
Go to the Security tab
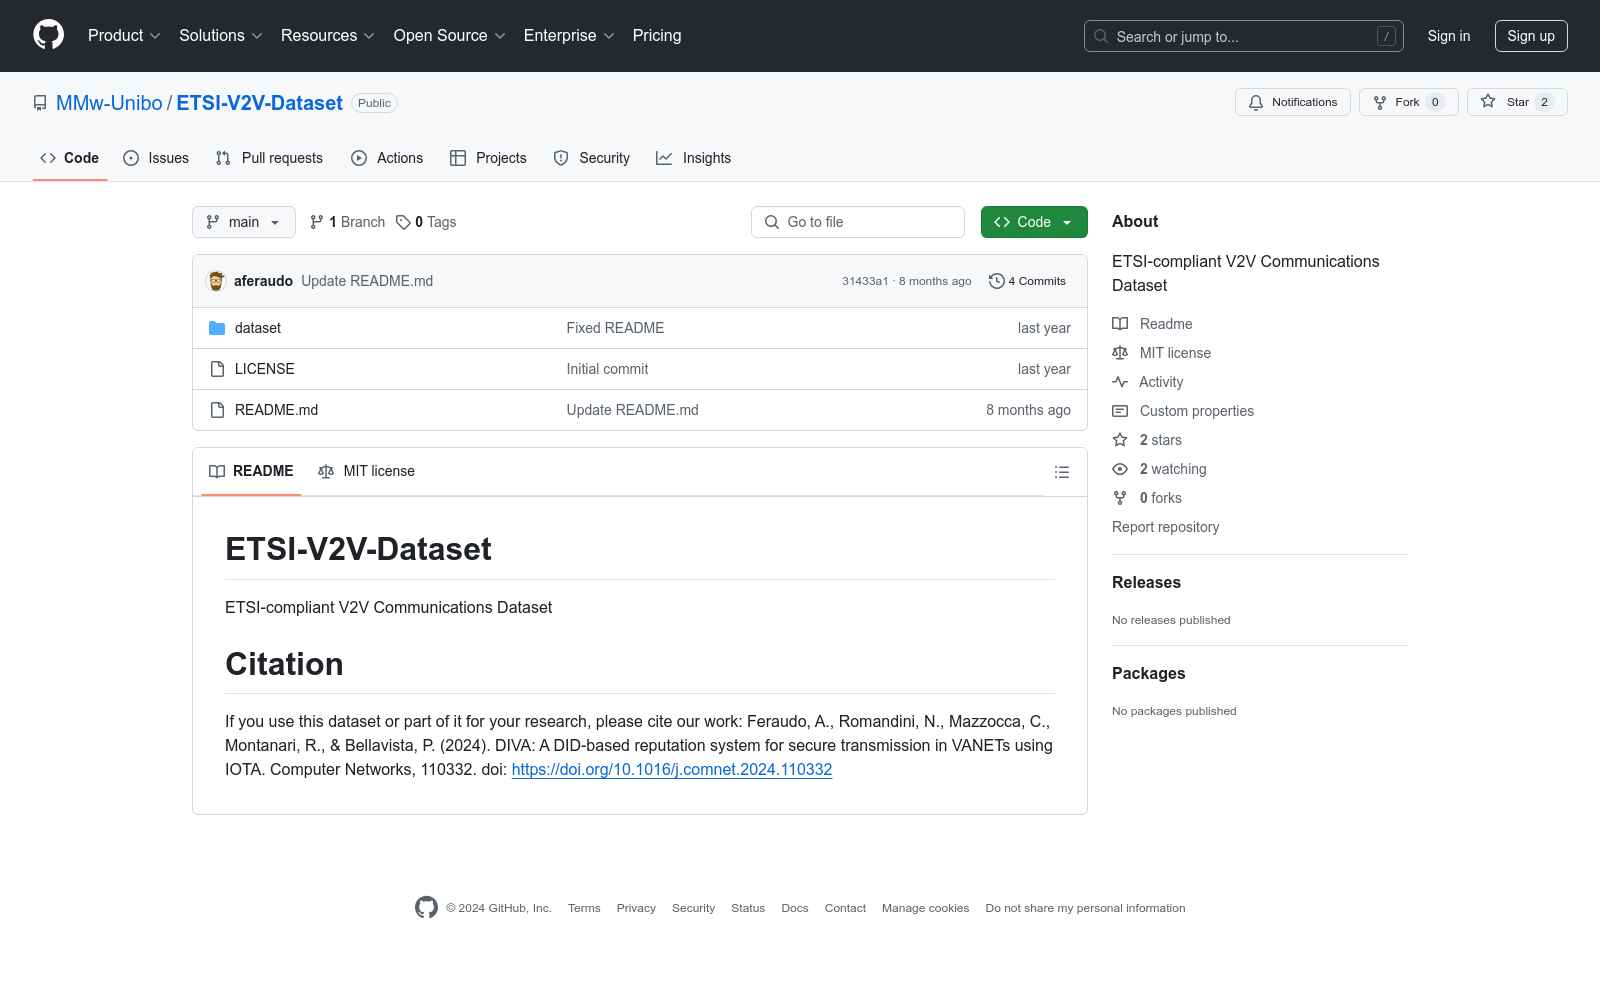pyautogui.click(x=592, y=158)
